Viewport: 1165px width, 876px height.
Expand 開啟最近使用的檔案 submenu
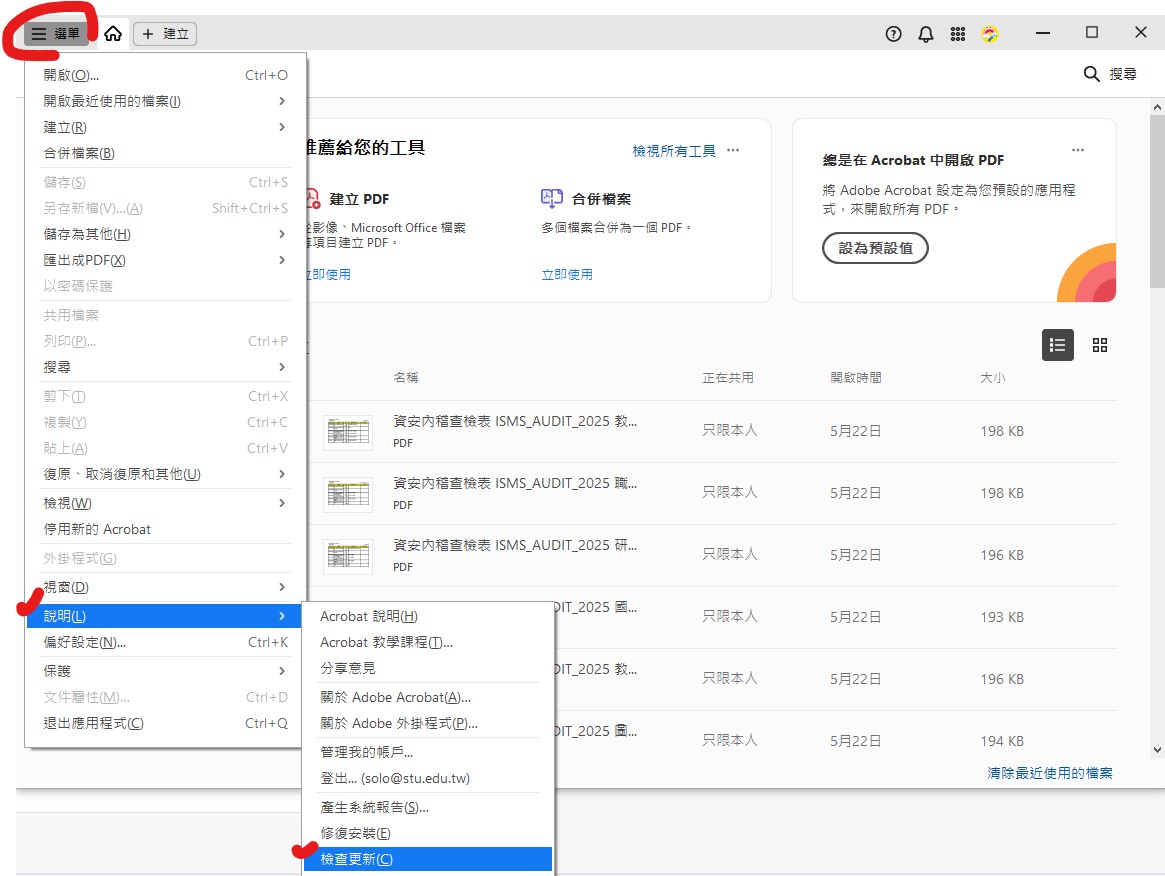(165, 101)
